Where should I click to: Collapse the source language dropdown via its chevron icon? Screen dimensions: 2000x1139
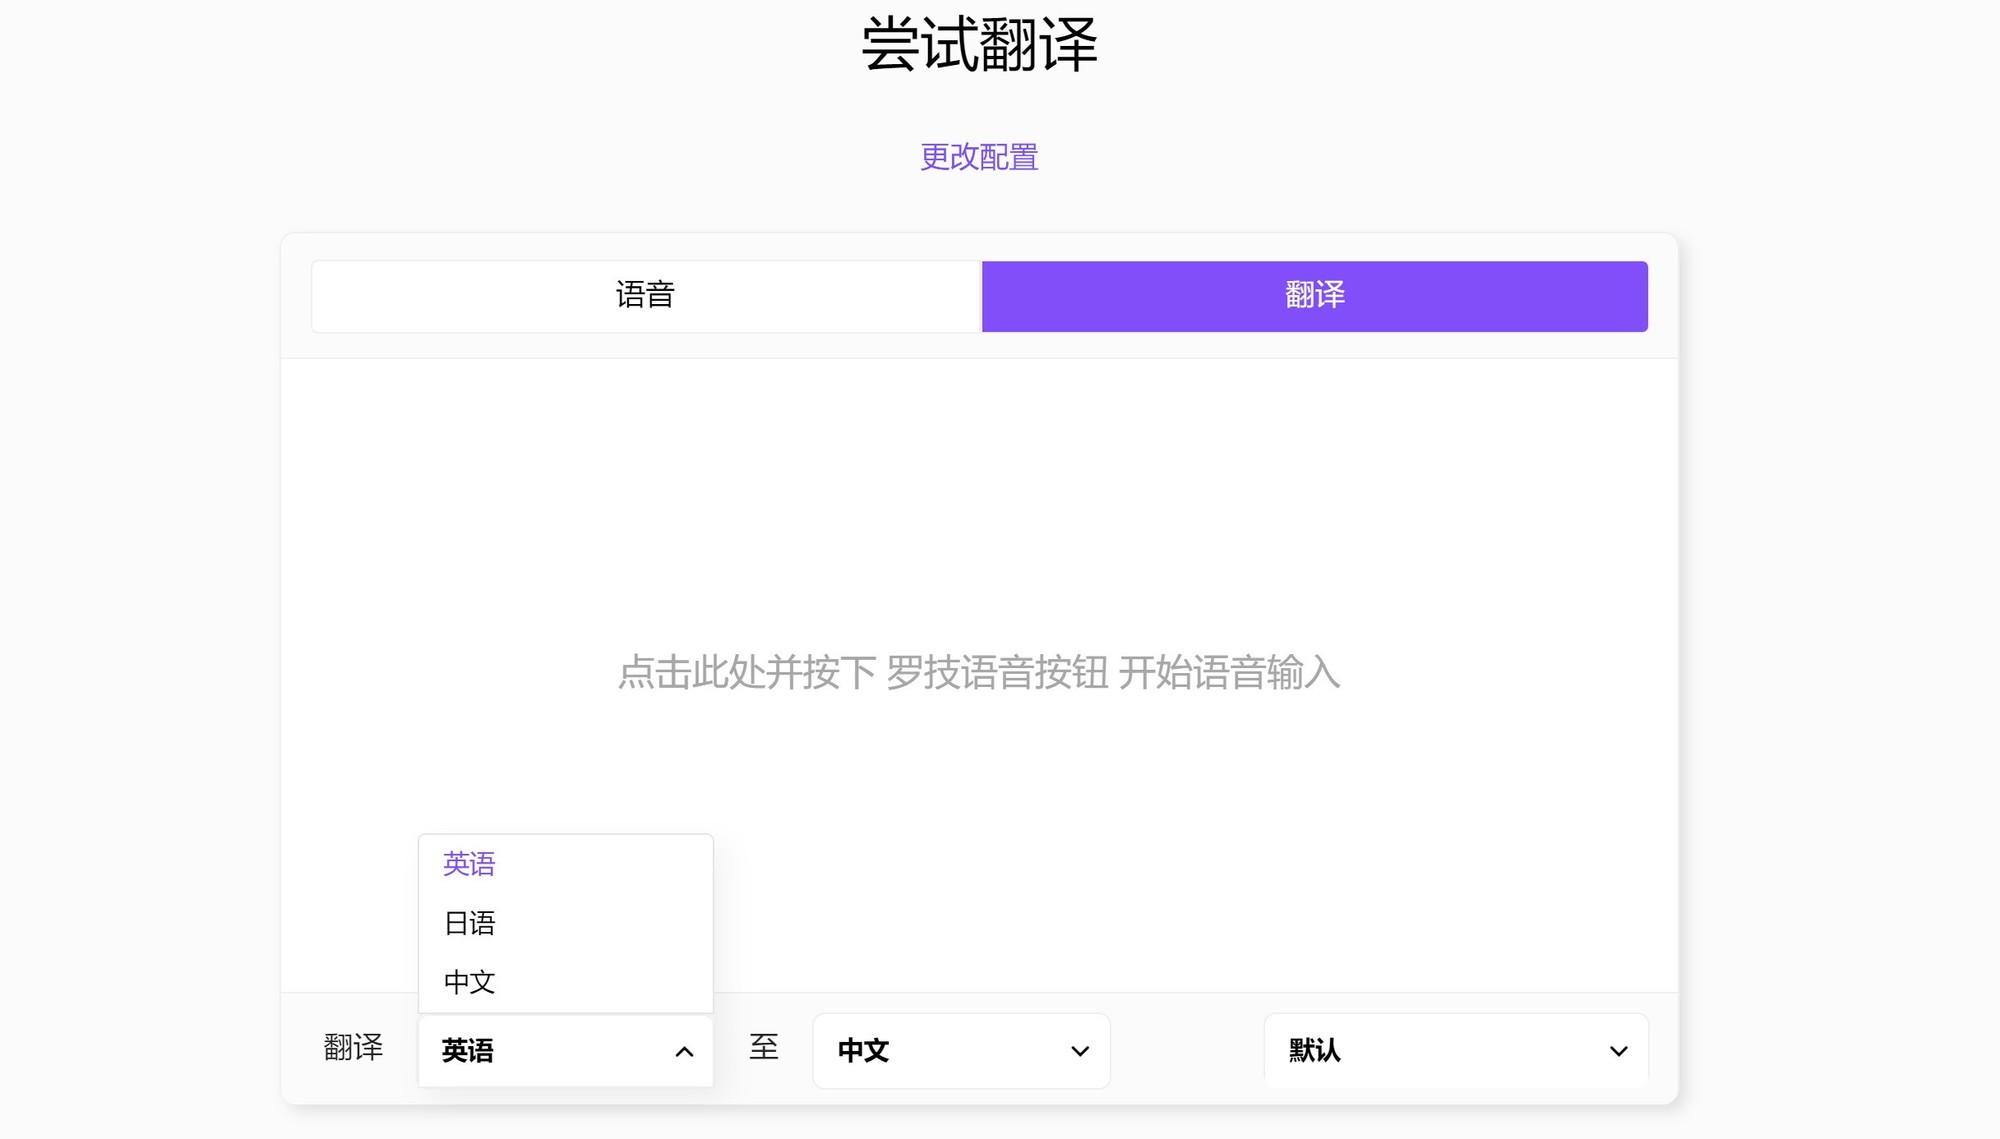click(x=685, y=1051)
